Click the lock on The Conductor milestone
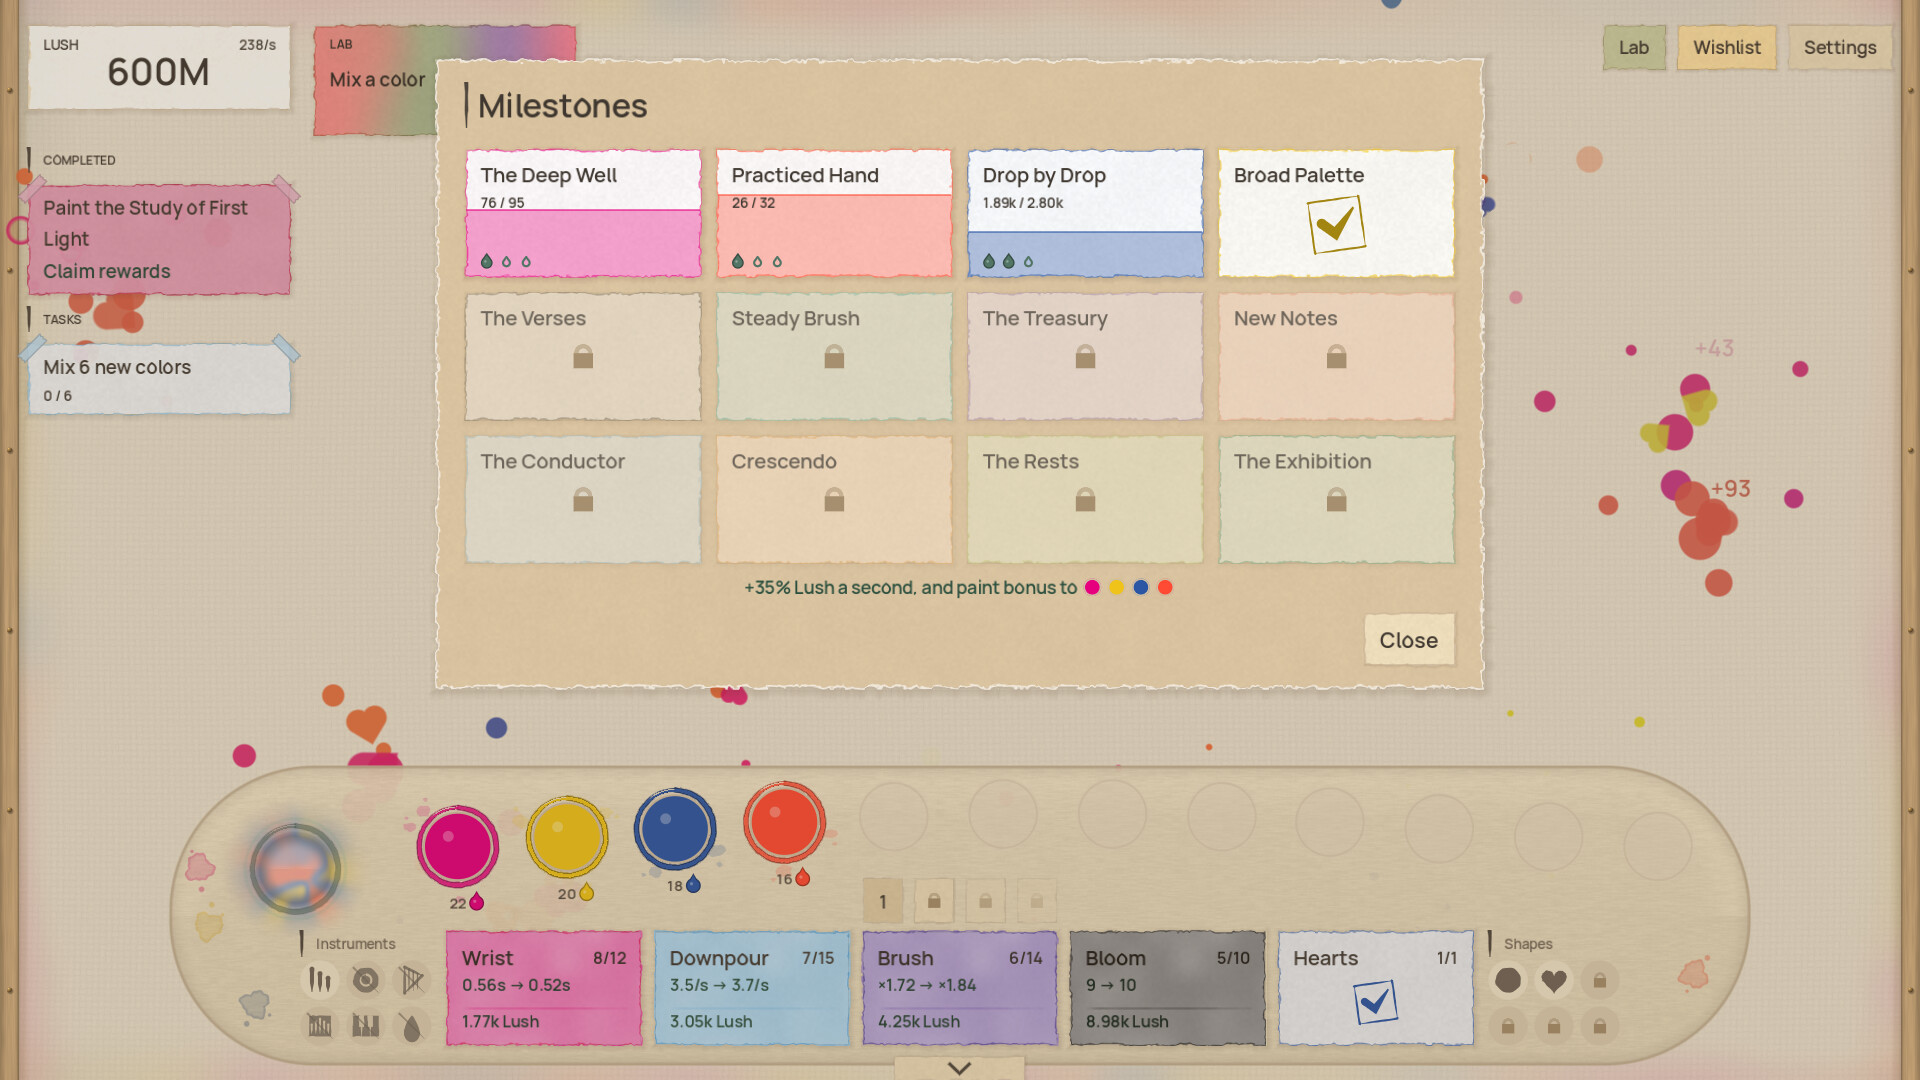 583,499
